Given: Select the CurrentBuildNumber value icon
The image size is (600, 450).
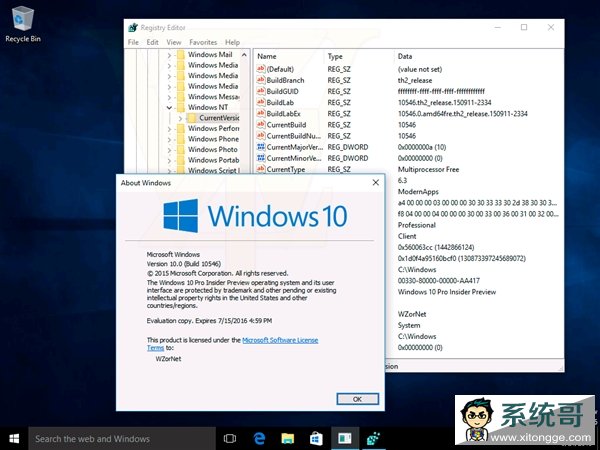Looking at the screenshot, I should [x=261, y=135].
